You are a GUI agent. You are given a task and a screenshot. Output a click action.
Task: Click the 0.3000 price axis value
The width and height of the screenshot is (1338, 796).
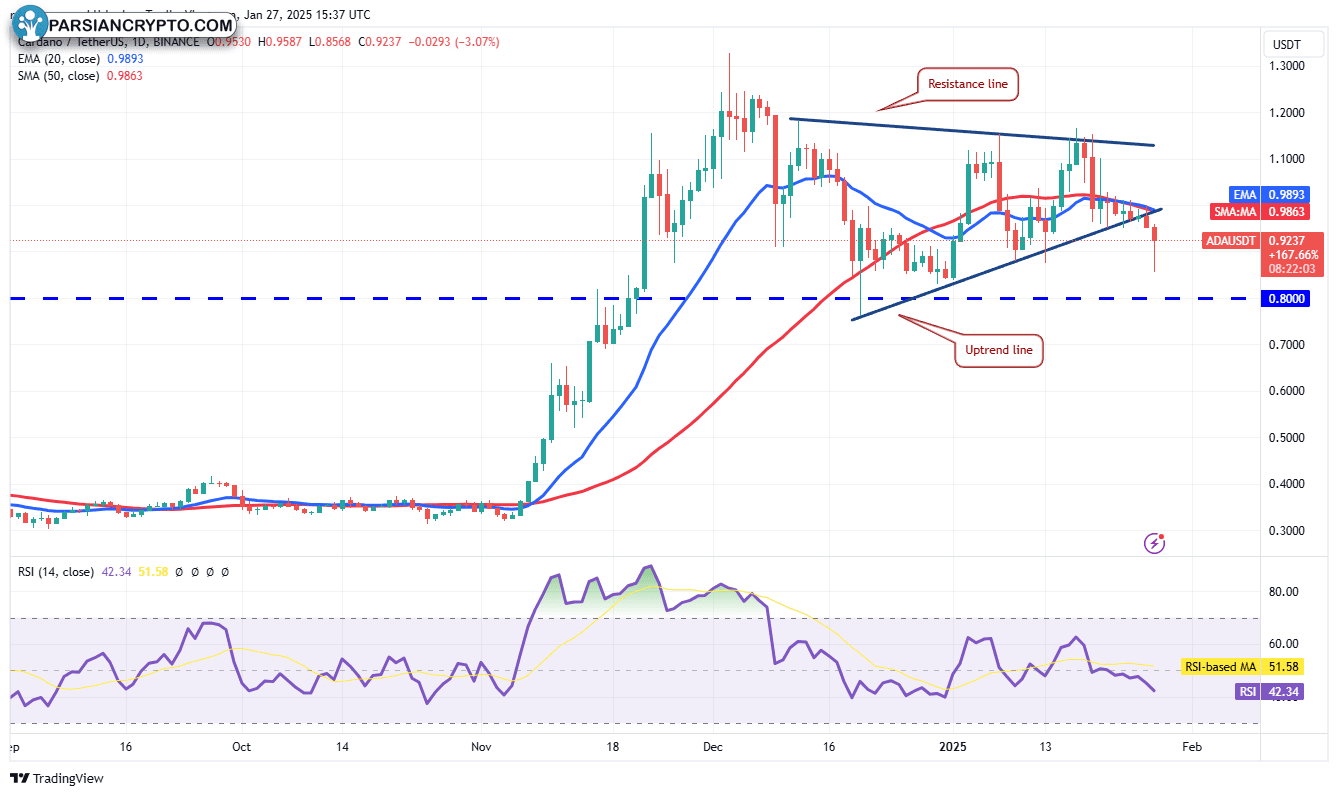(x=1286, y=531)
